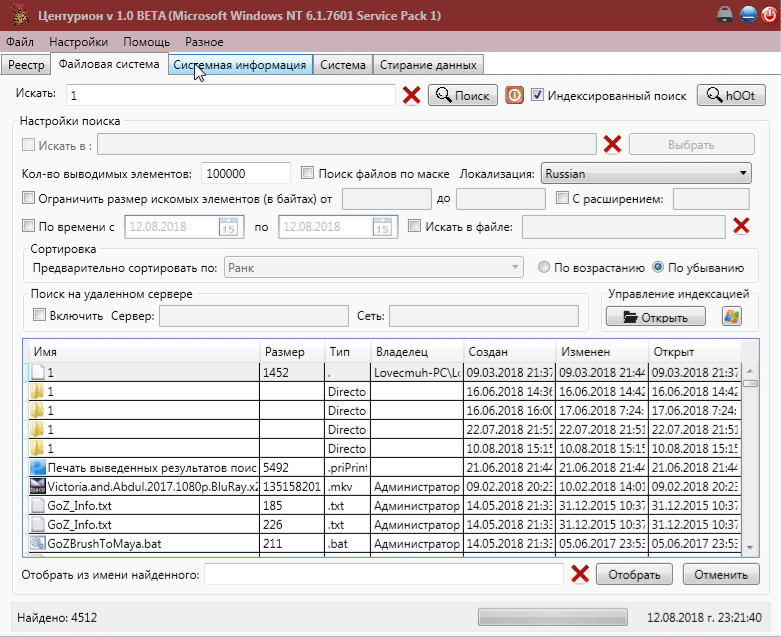Click the .priPrint type cell
Image resolution: width=781 pixels, height=637 pixels.
[x=347, y=468]
